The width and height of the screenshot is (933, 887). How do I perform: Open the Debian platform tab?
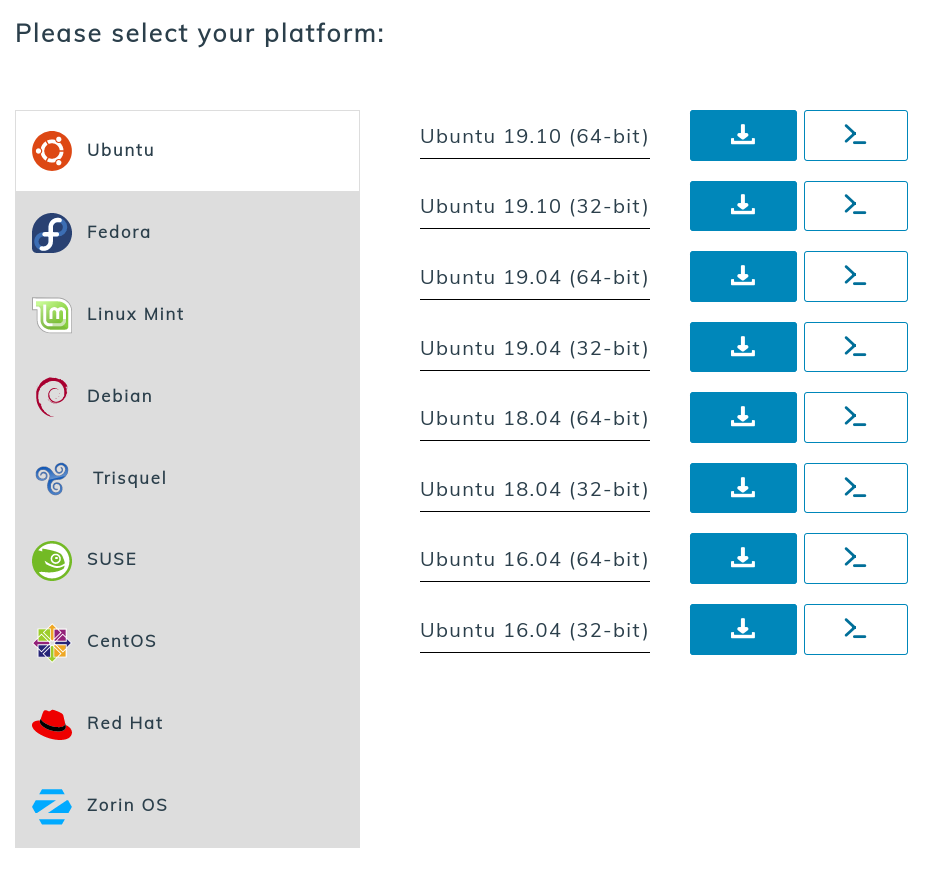(187, 397)
